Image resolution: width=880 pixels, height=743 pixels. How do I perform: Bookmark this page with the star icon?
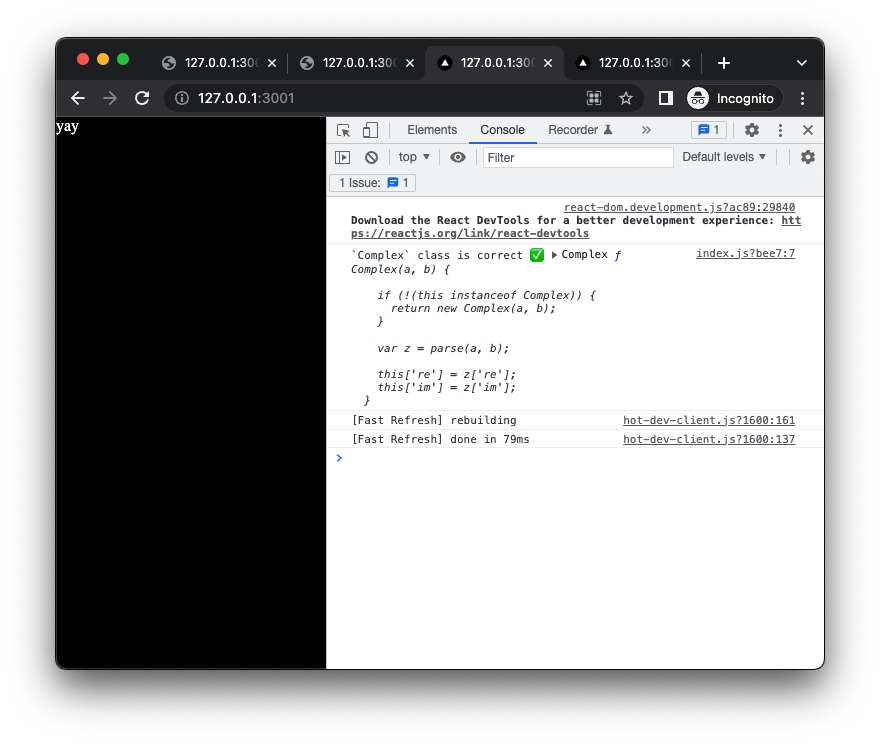626,98
